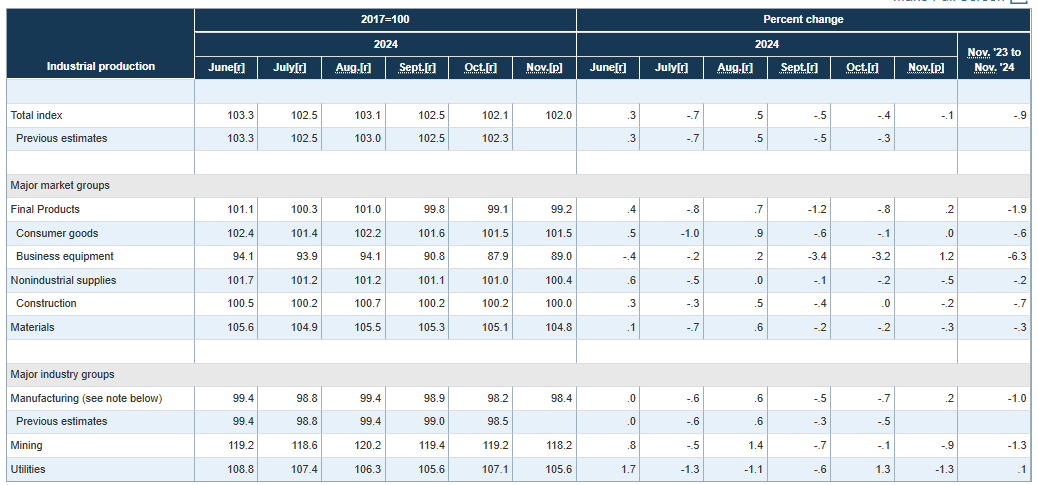
Task: Click the Make Full Screen icon
Action: pos(1019,2)
